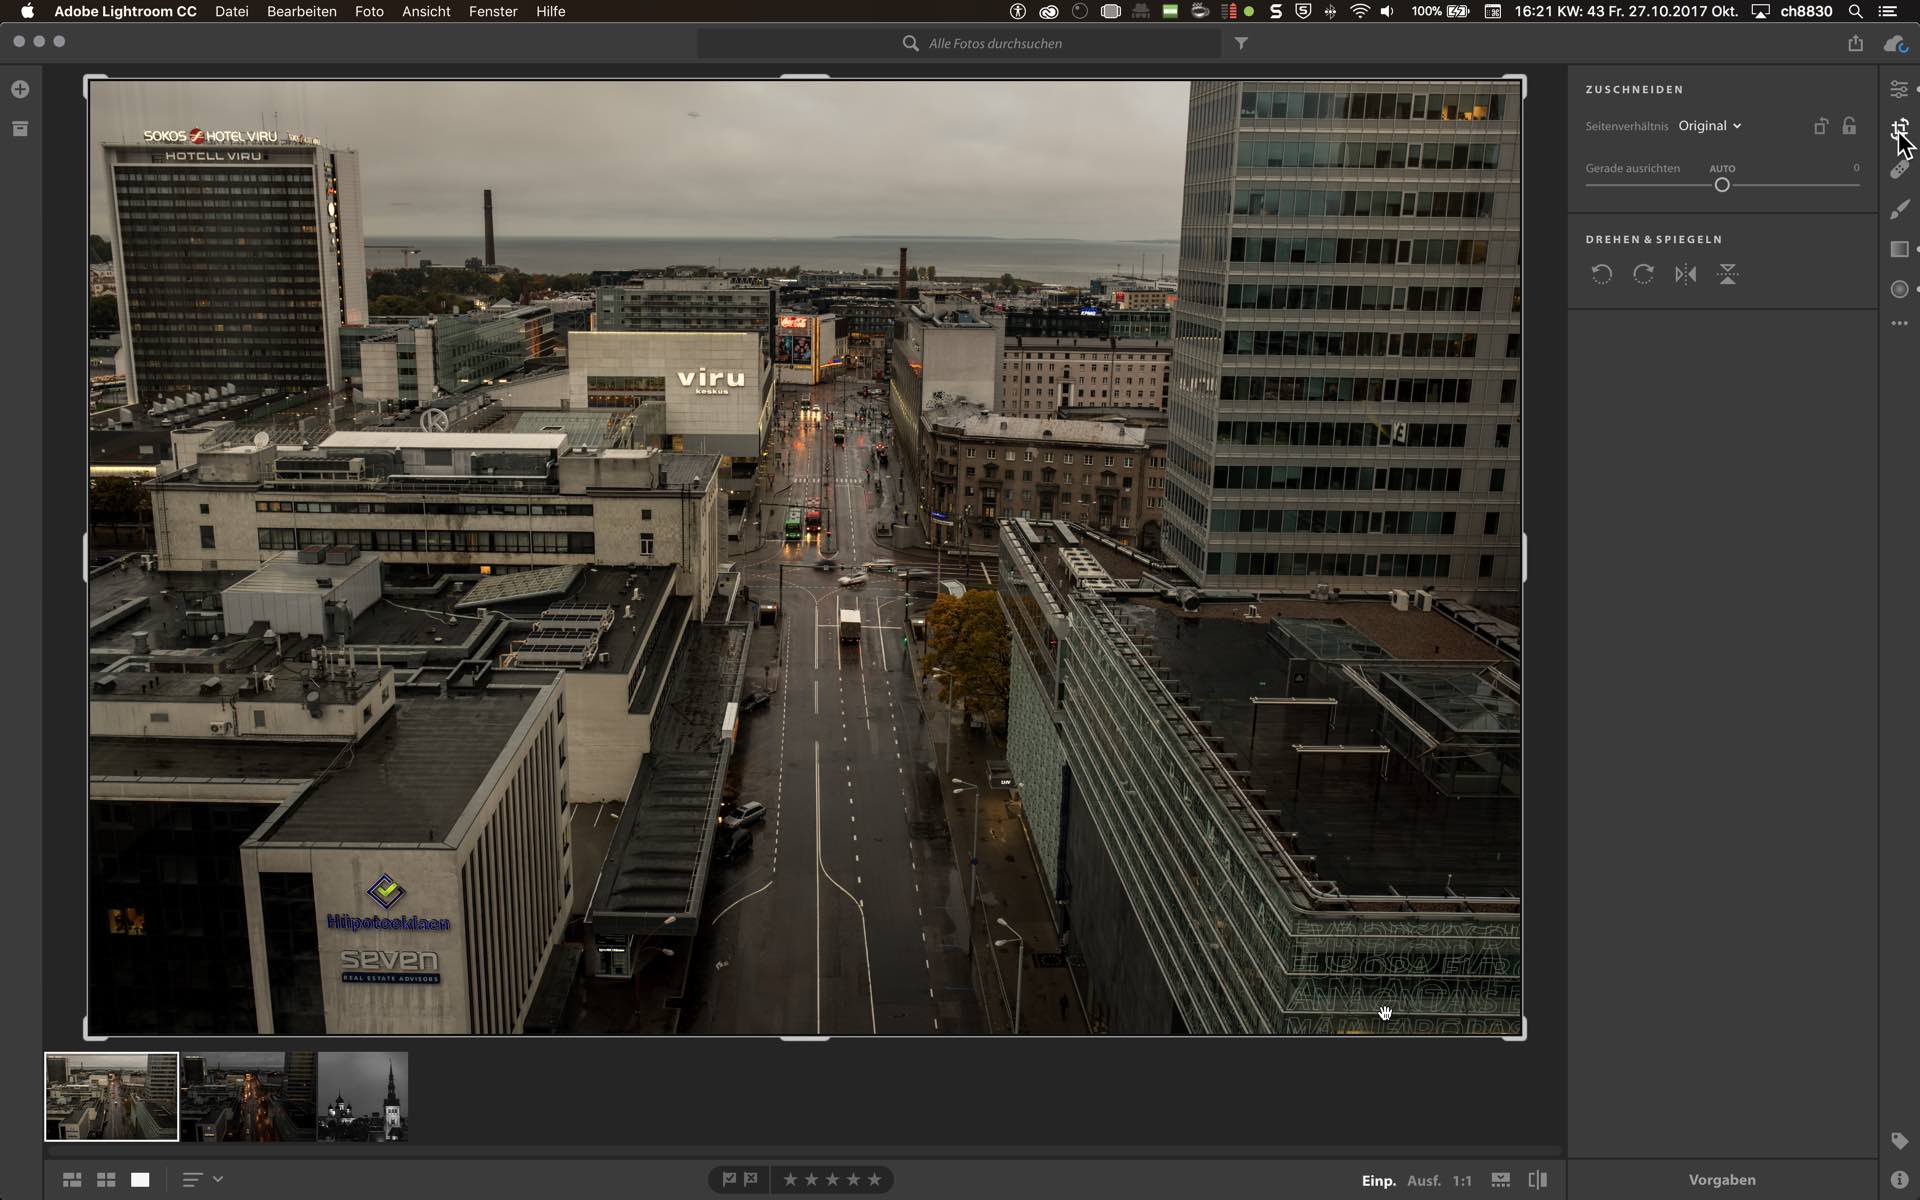Select the Linear Gradient tool
Viewport: 1920px width, 1200px height.
click(1899, 249)
